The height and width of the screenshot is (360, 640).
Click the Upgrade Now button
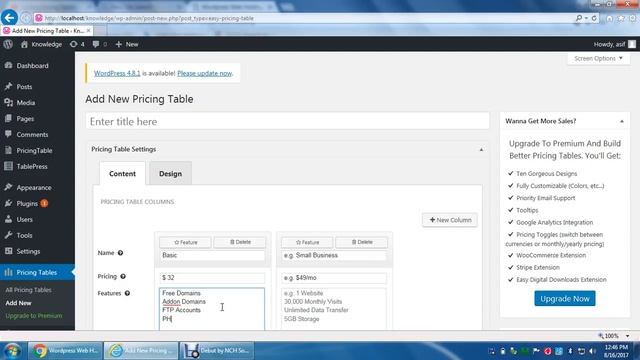click(564, 299)
